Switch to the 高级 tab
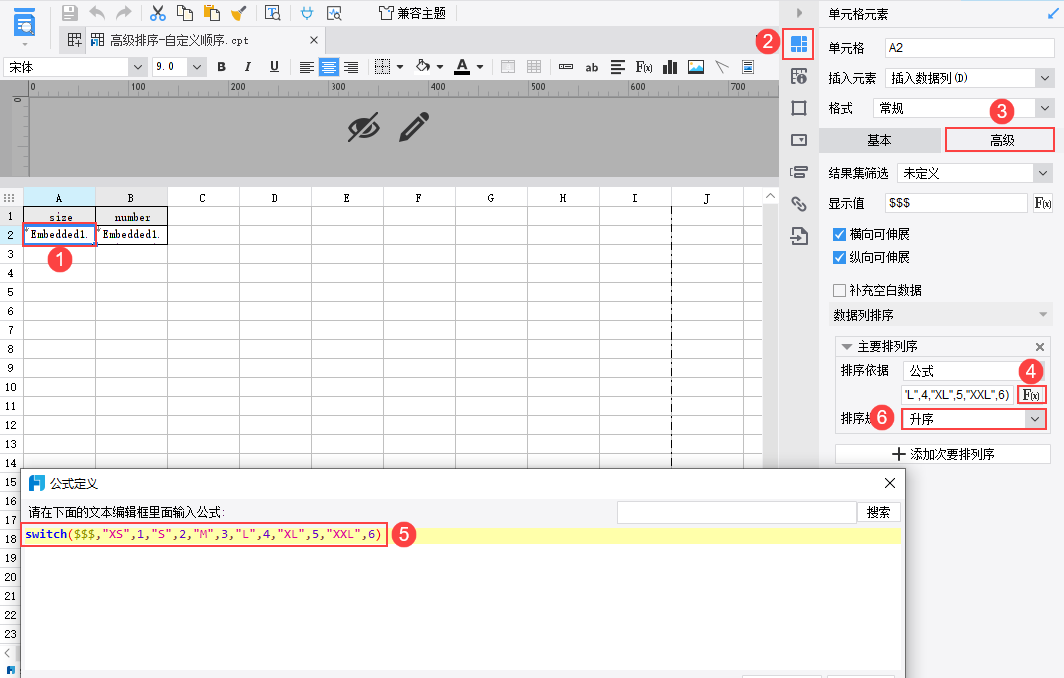 point(1000,140)
